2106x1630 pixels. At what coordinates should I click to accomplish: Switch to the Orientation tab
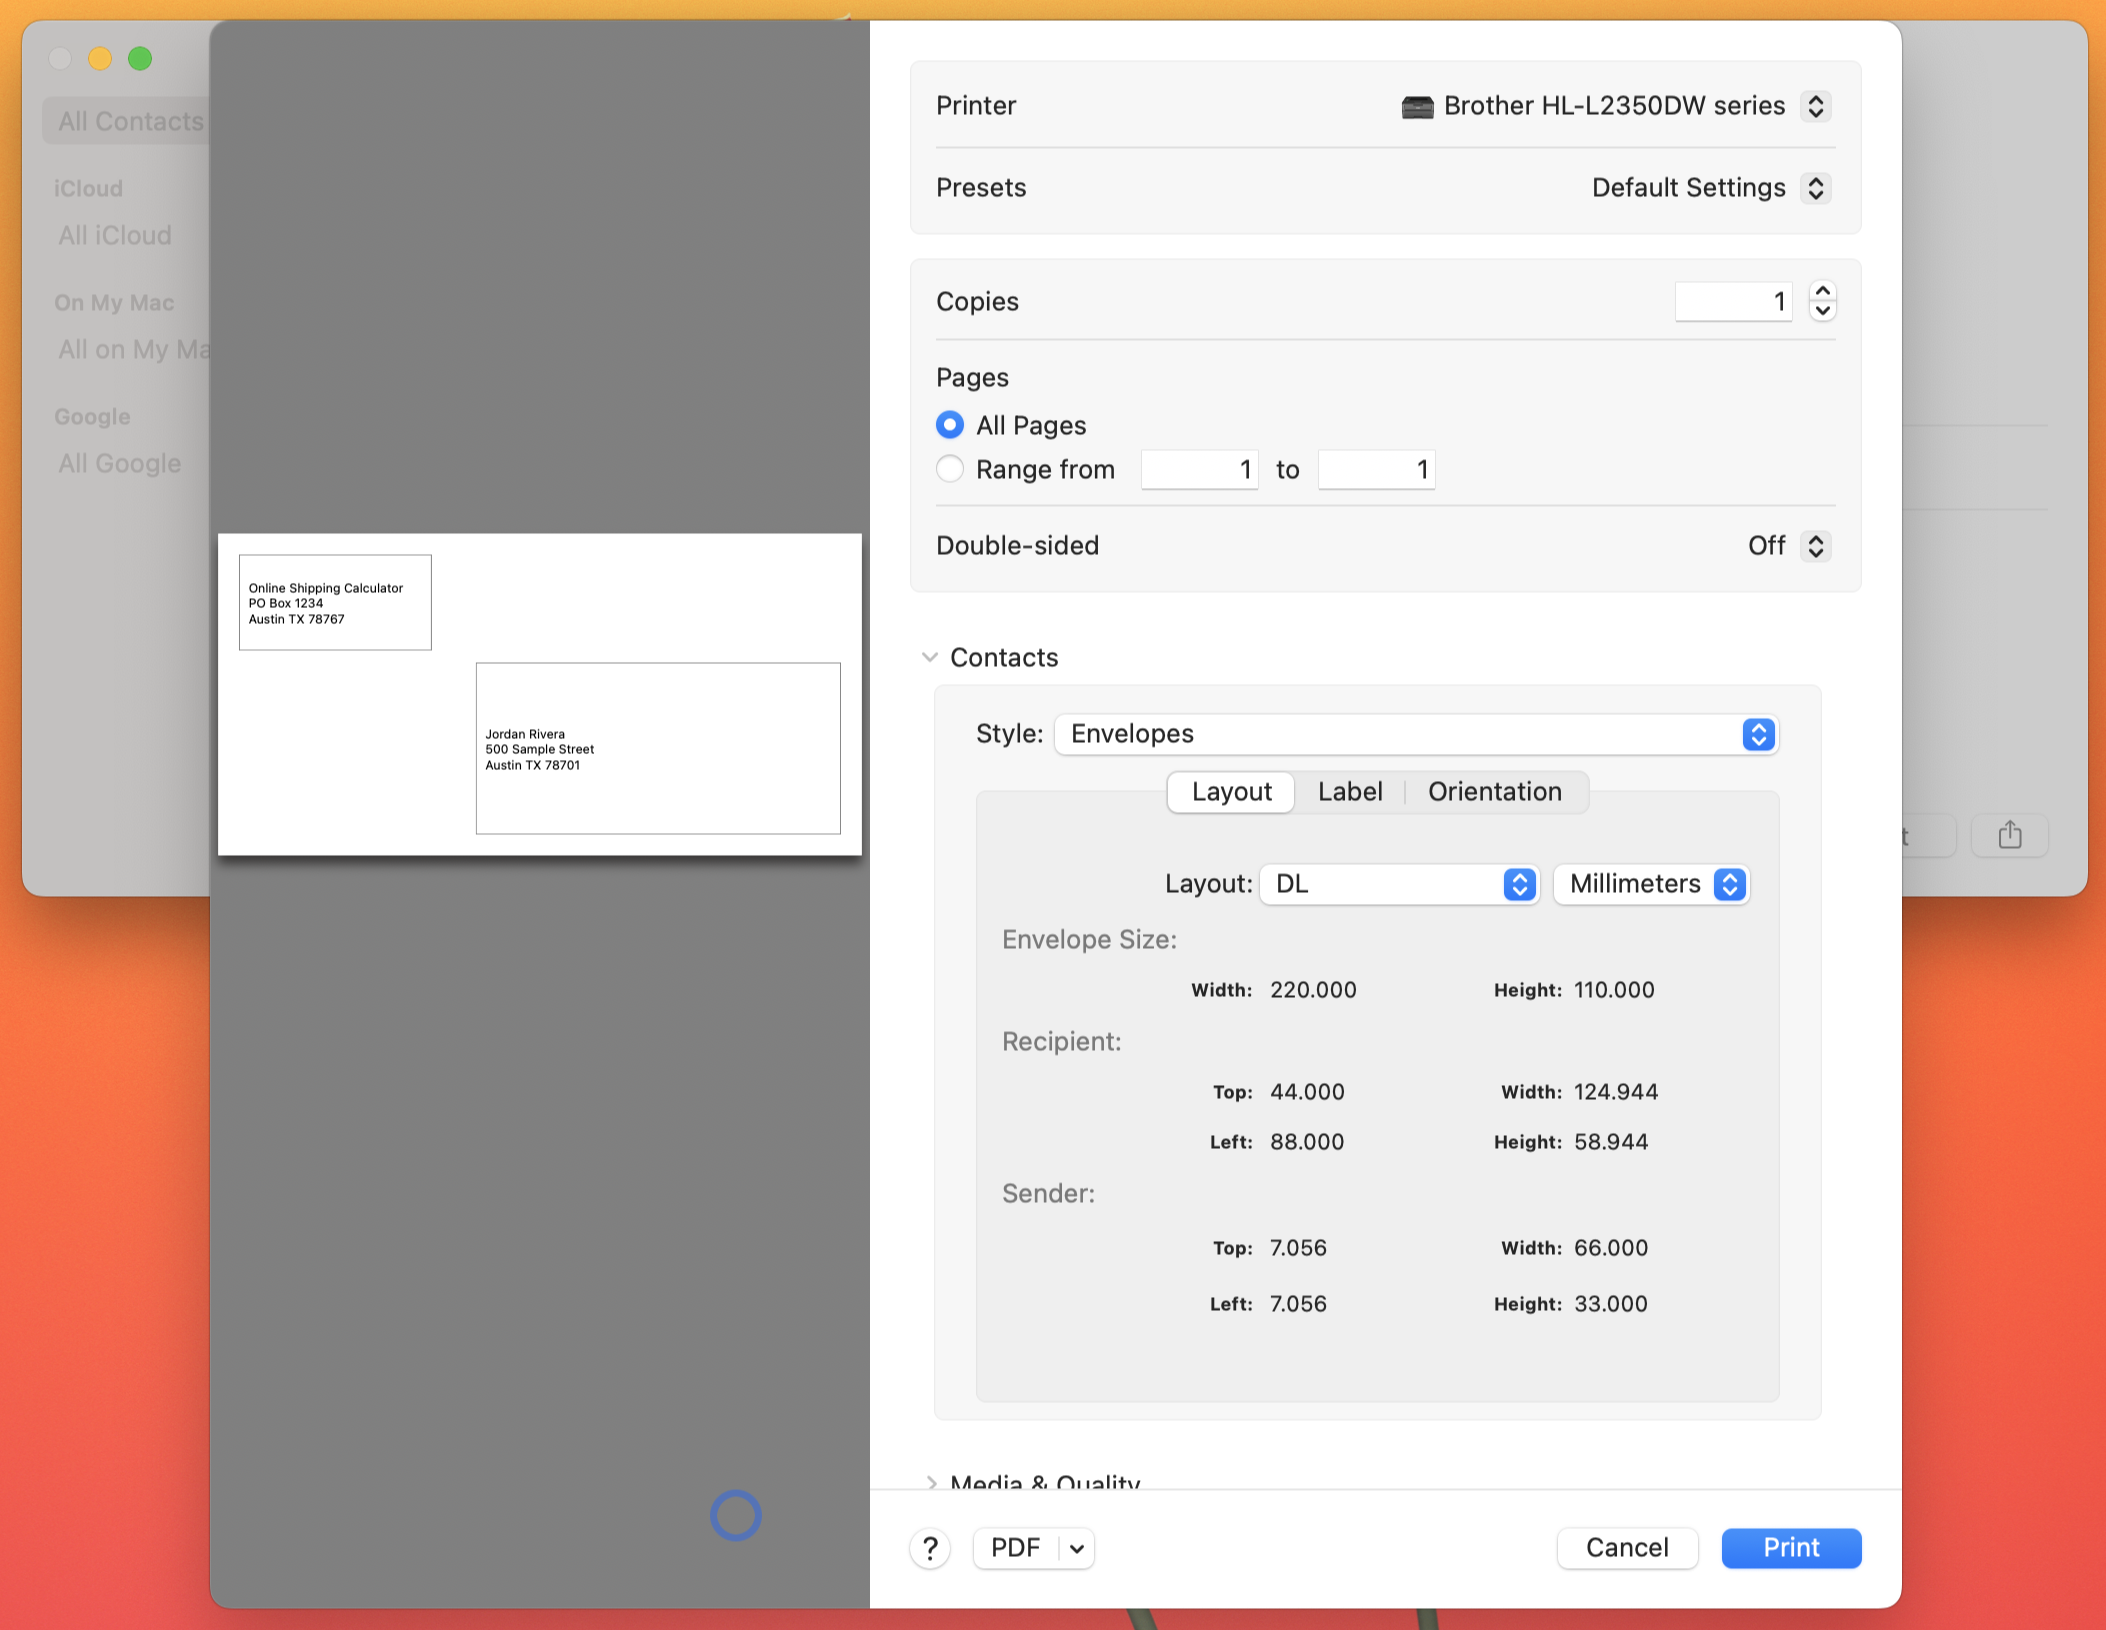pyautogui.click(x=1495, y=792)
